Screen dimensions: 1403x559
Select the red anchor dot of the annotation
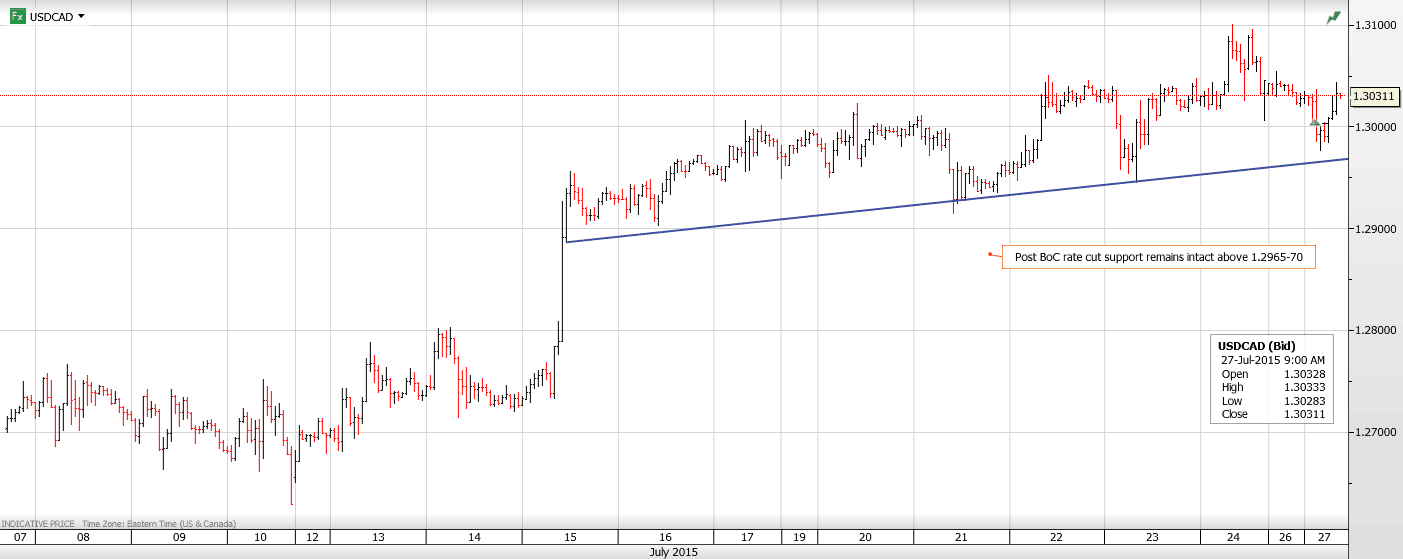click(x=989, y=255)
